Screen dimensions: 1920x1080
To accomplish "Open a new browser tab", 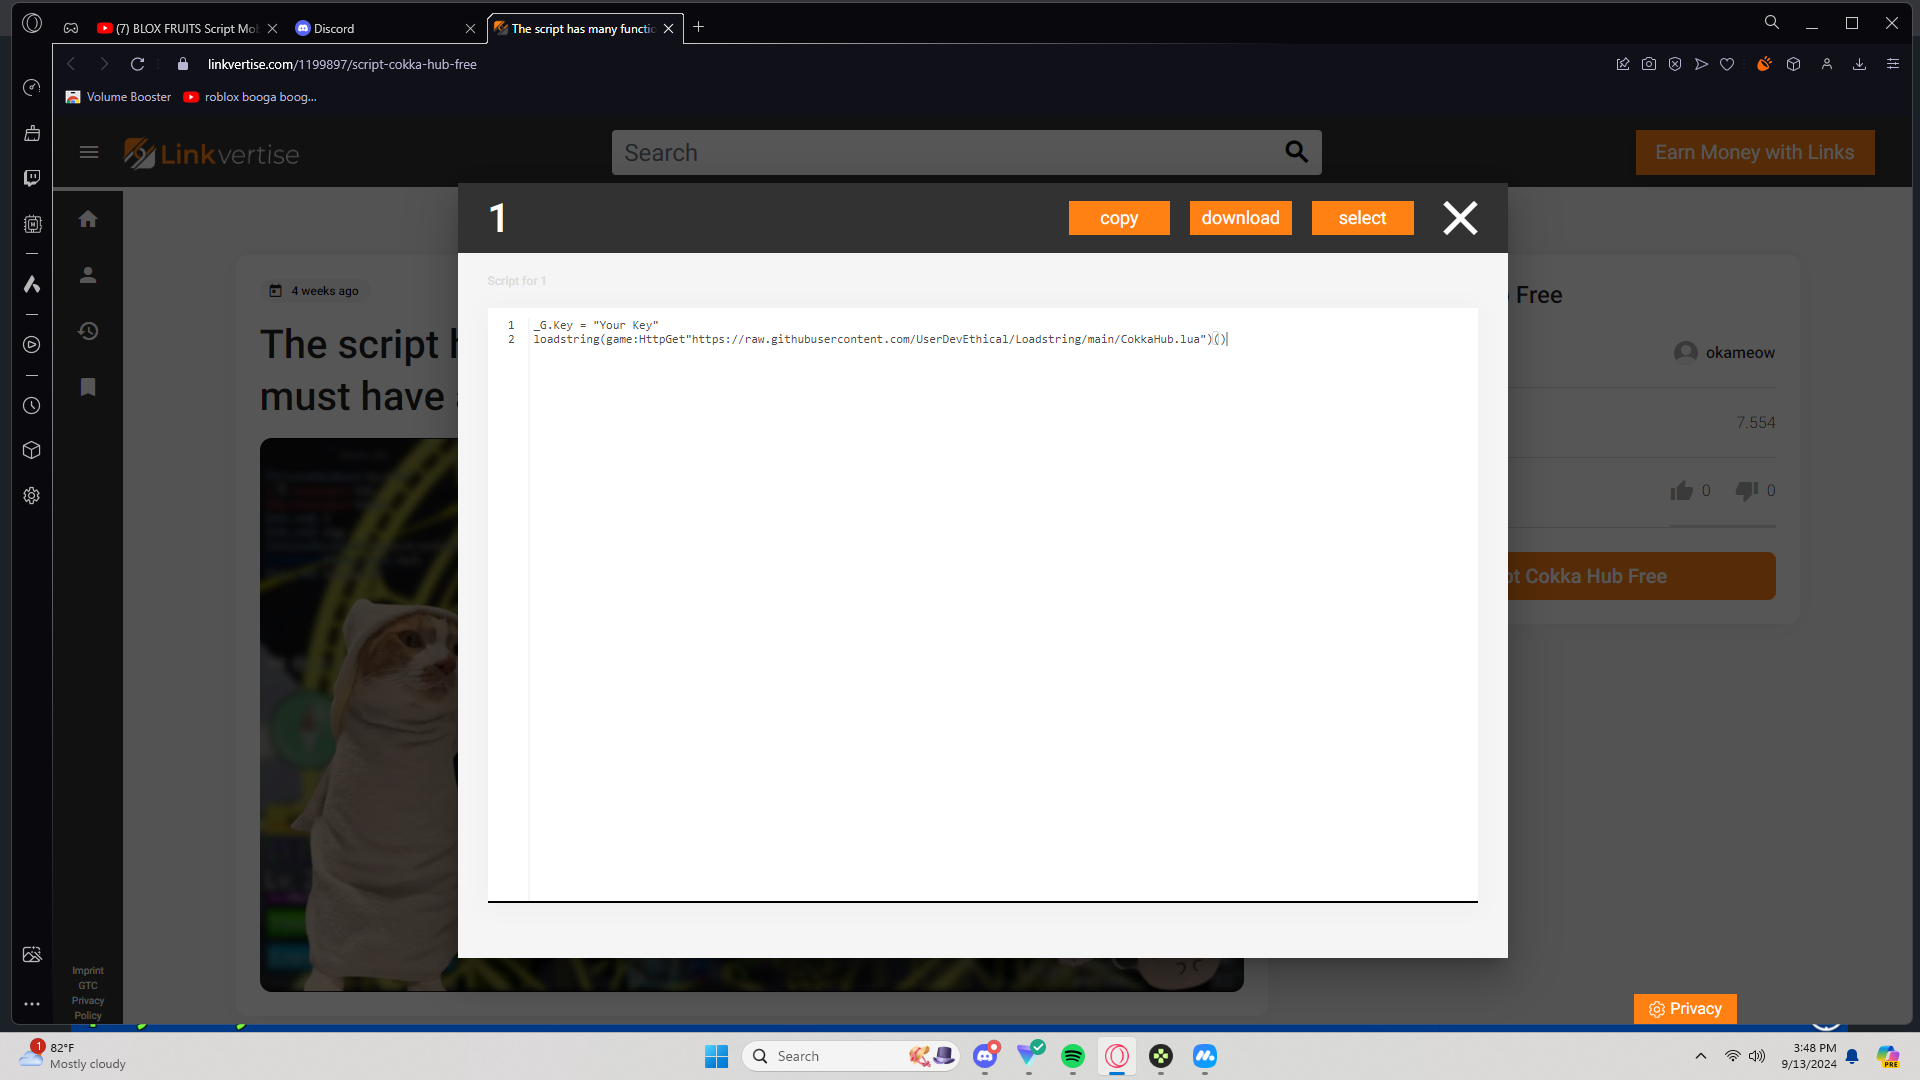I will tap(699, 28).
